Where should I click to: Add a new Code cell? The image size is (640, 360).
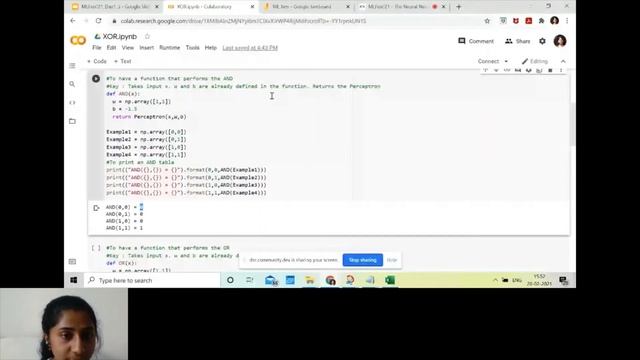pos(97,61)
